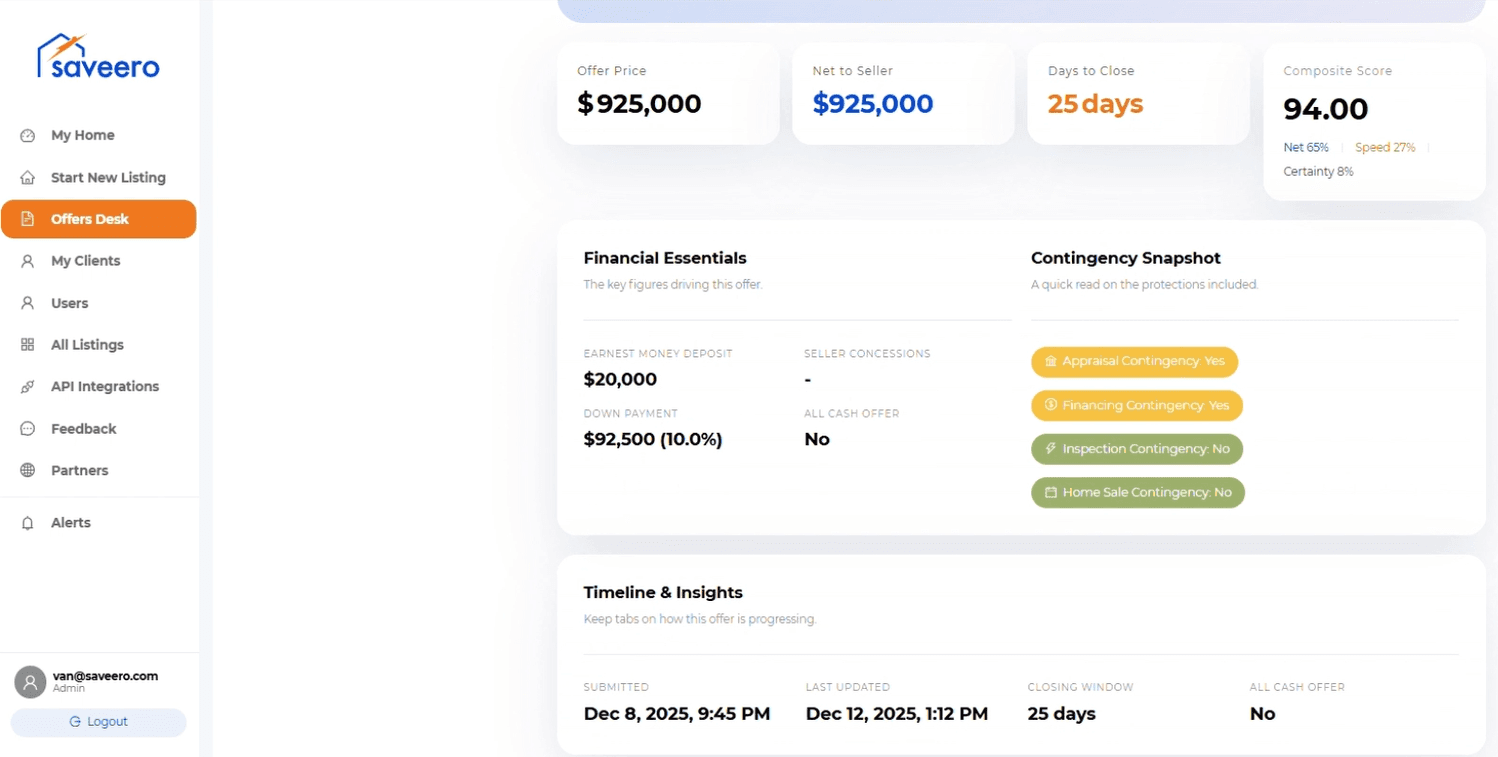Screen dimensions: 1498x757
Task: Toggle the Financing Contingency badge
Action: click(x=1136, y=406)
